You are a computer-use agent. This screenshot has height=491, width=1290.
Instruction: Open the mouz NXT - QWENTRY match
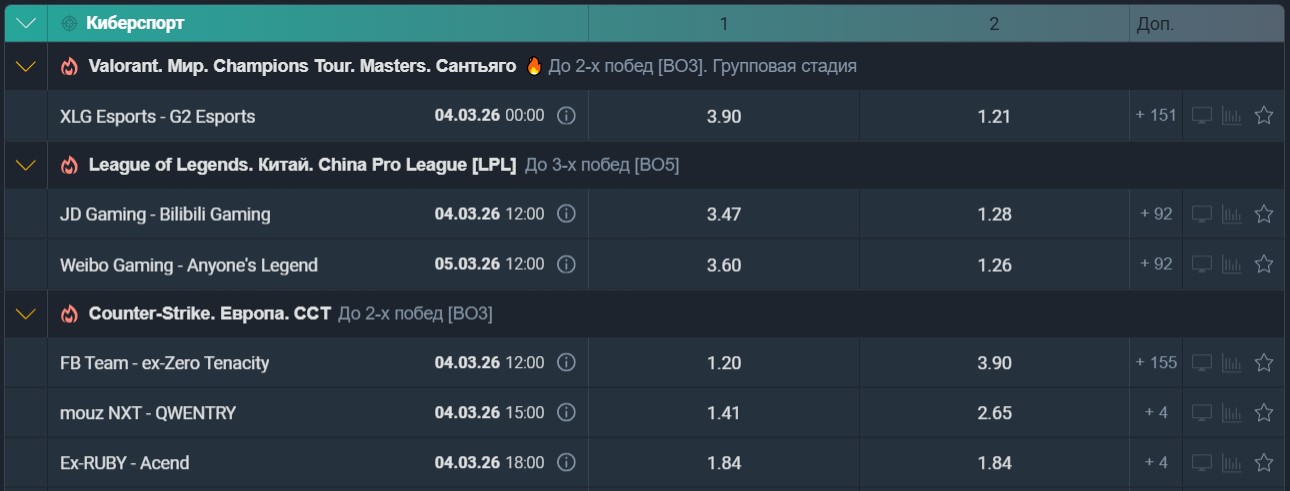(148, 413)
